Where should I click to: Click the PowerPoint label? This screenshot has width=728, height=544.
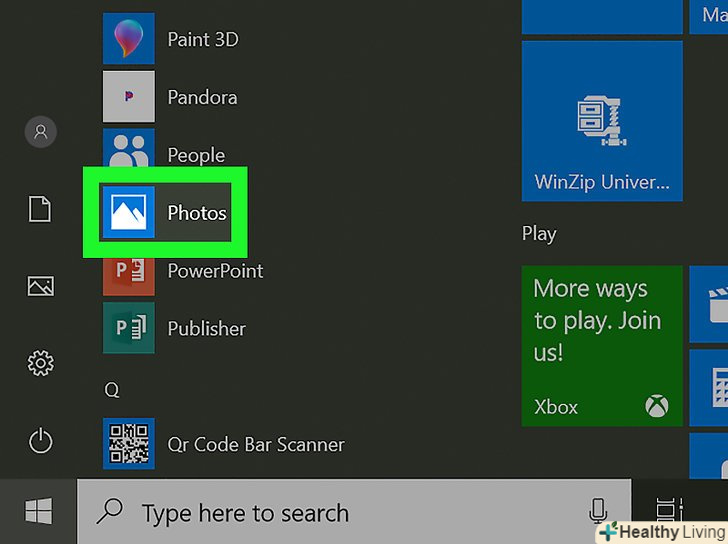(215, 271)
